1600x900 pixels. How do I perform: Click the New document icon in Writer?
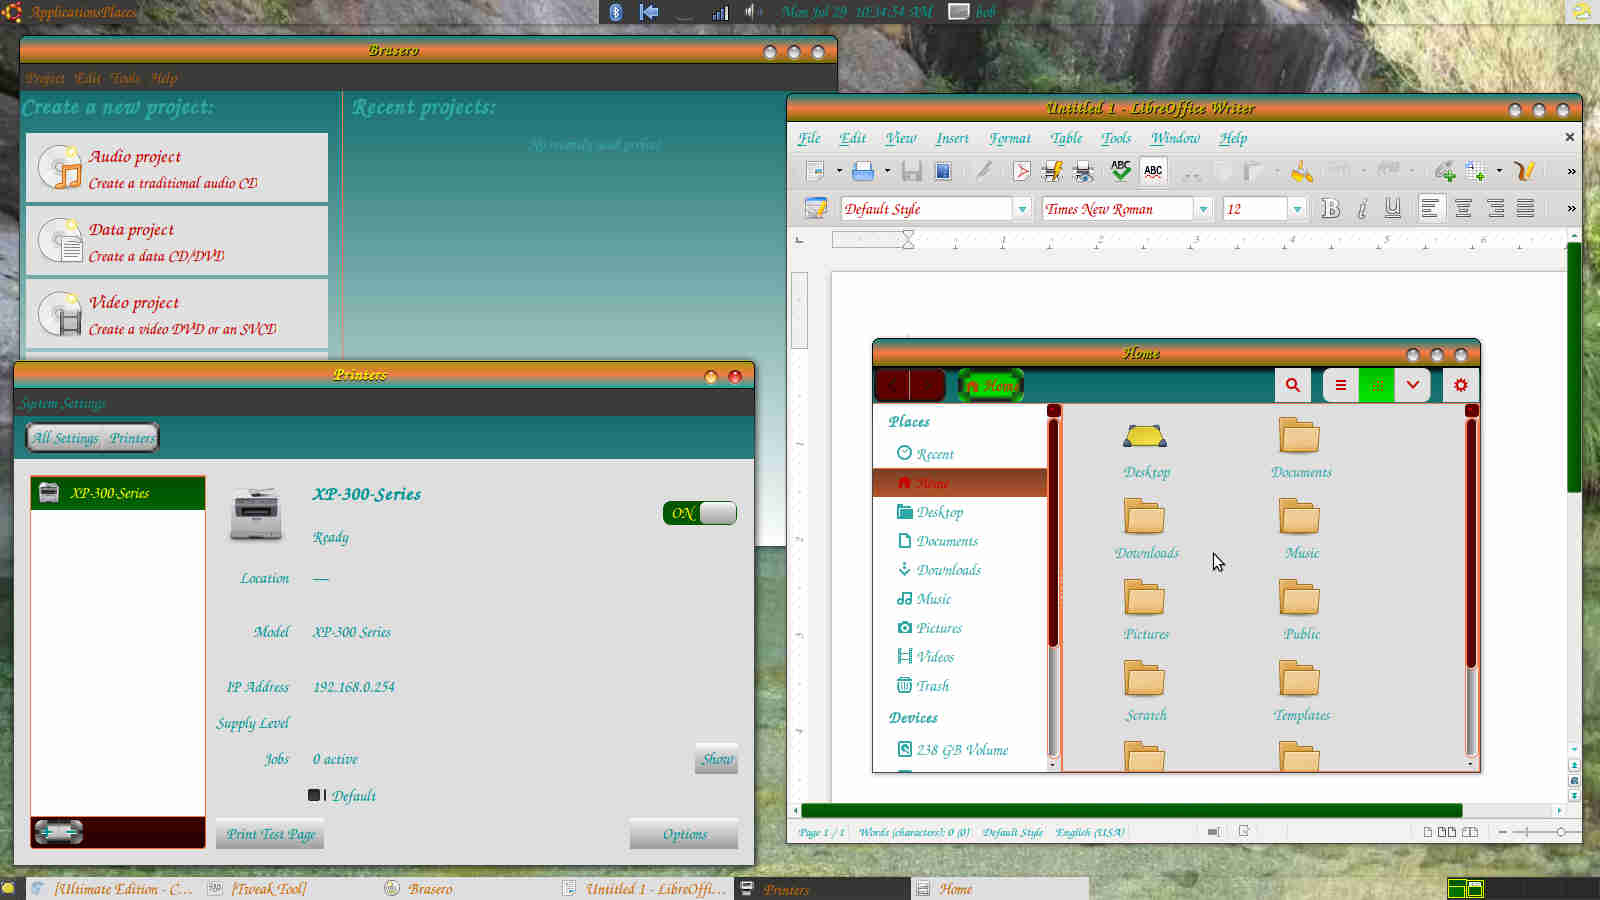click(815, 171)
